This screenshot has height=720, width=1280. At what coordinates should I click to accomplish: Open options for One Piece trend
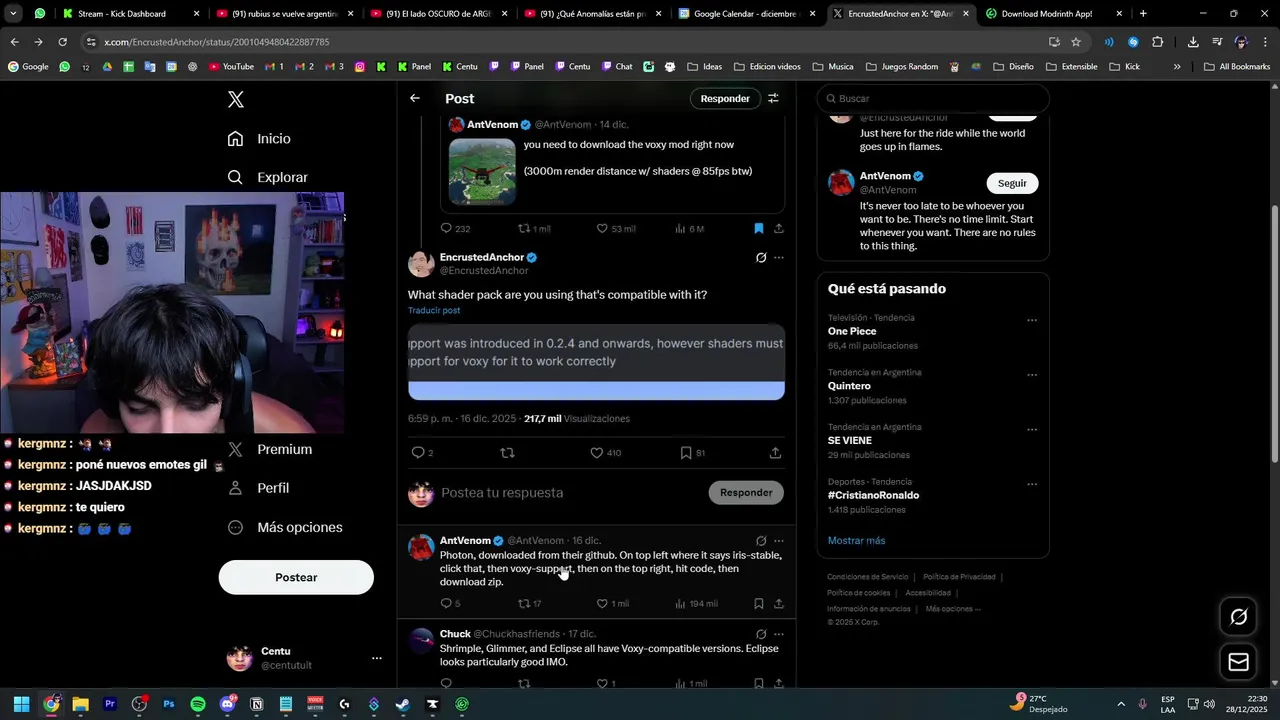pyautogui.click(x=1032, y=321)
